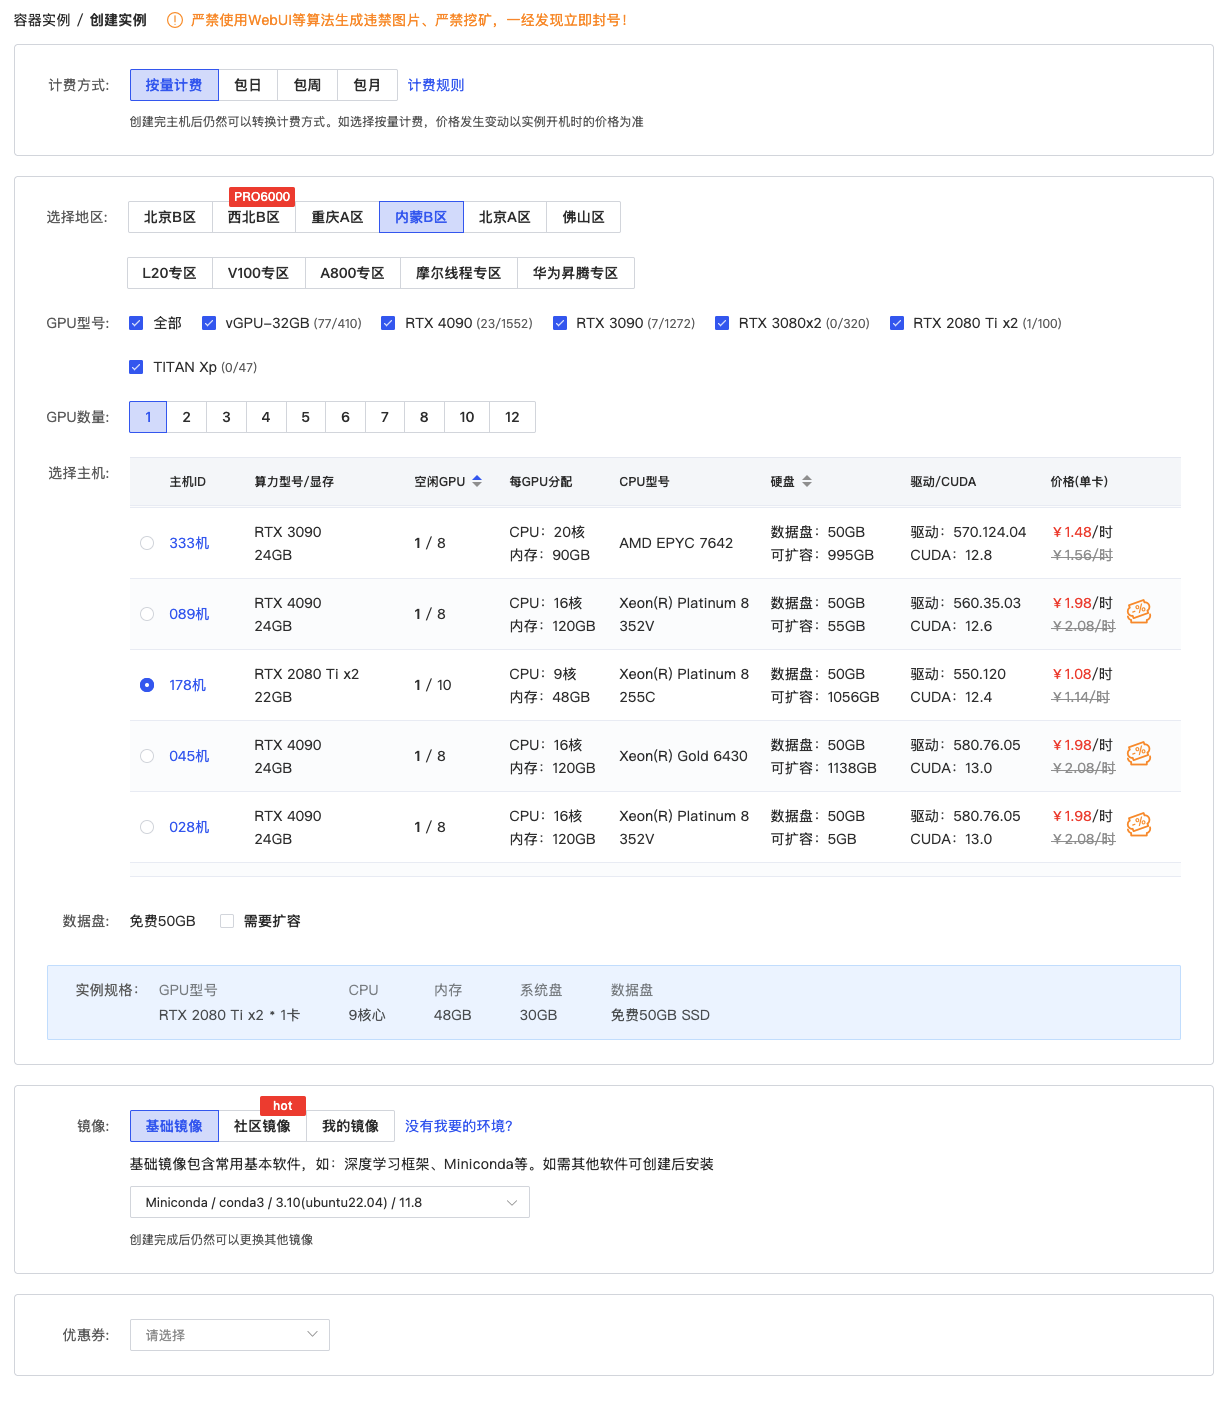Click discount coupon icon on 045机 row
This screenshot has width=1230, height=1402.
click(1139, 754)
